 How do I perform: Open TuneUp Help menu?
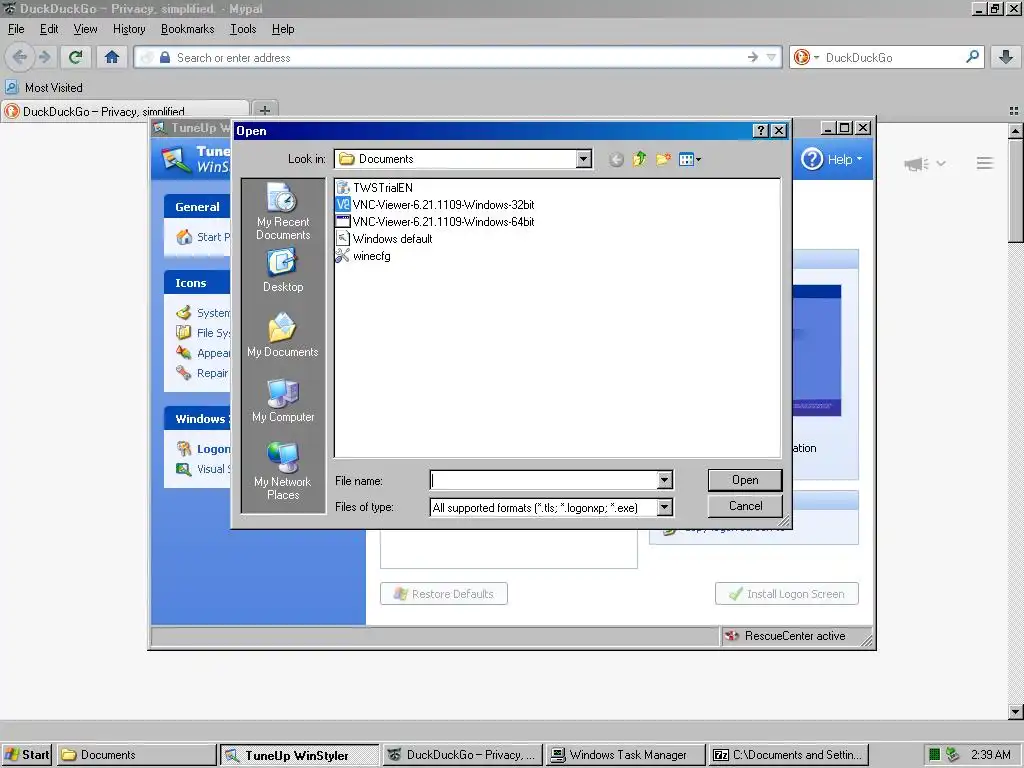tap(831, 159)
